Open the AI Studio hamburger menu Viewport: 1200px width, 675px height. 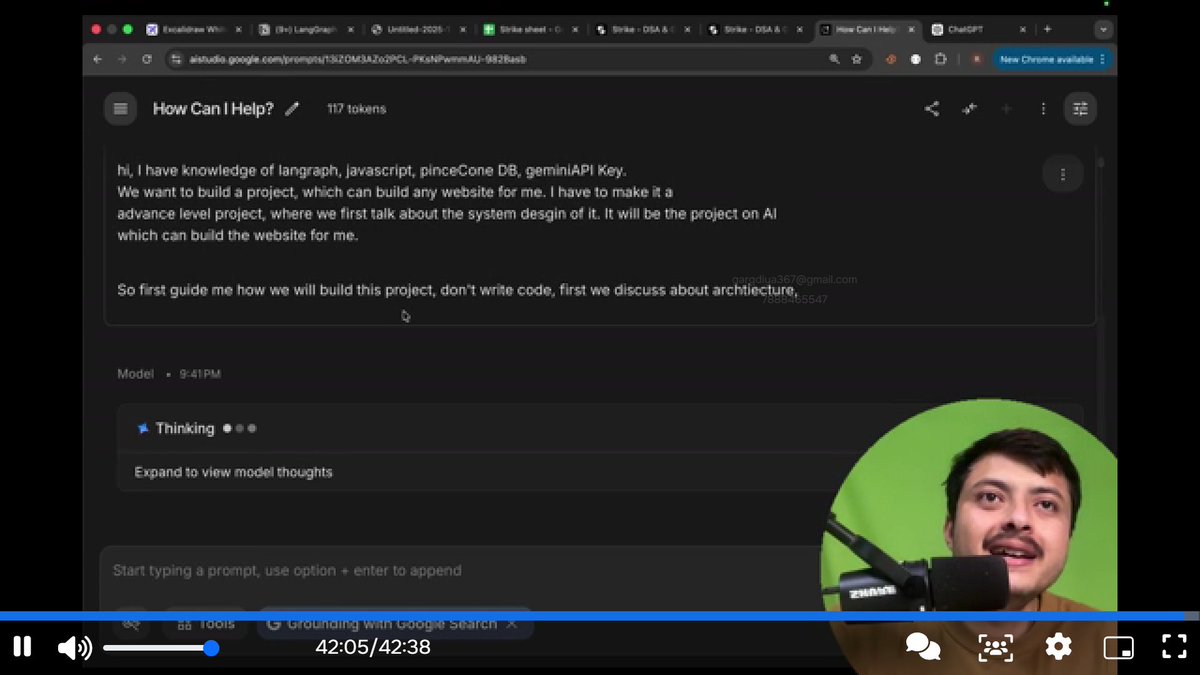tap(120, 108)
